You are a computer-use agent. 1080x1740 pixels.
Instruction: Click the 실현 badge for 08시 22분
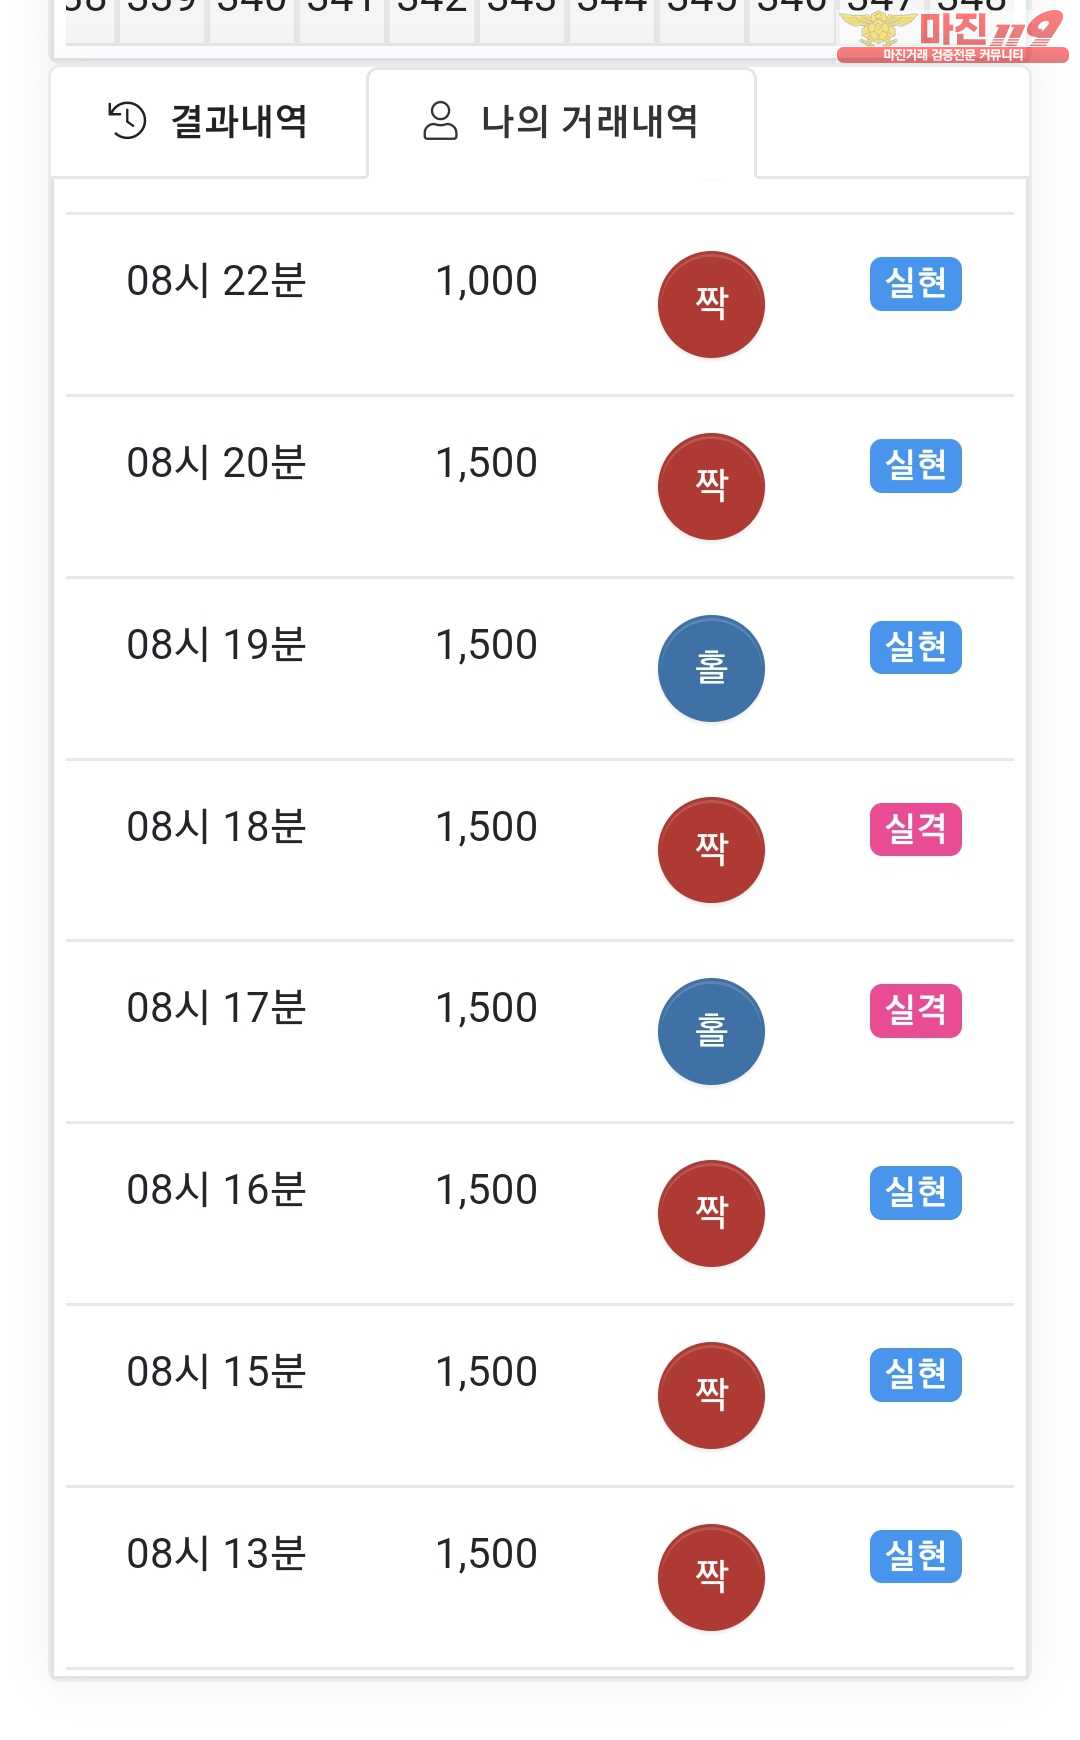tap(915, 284)
